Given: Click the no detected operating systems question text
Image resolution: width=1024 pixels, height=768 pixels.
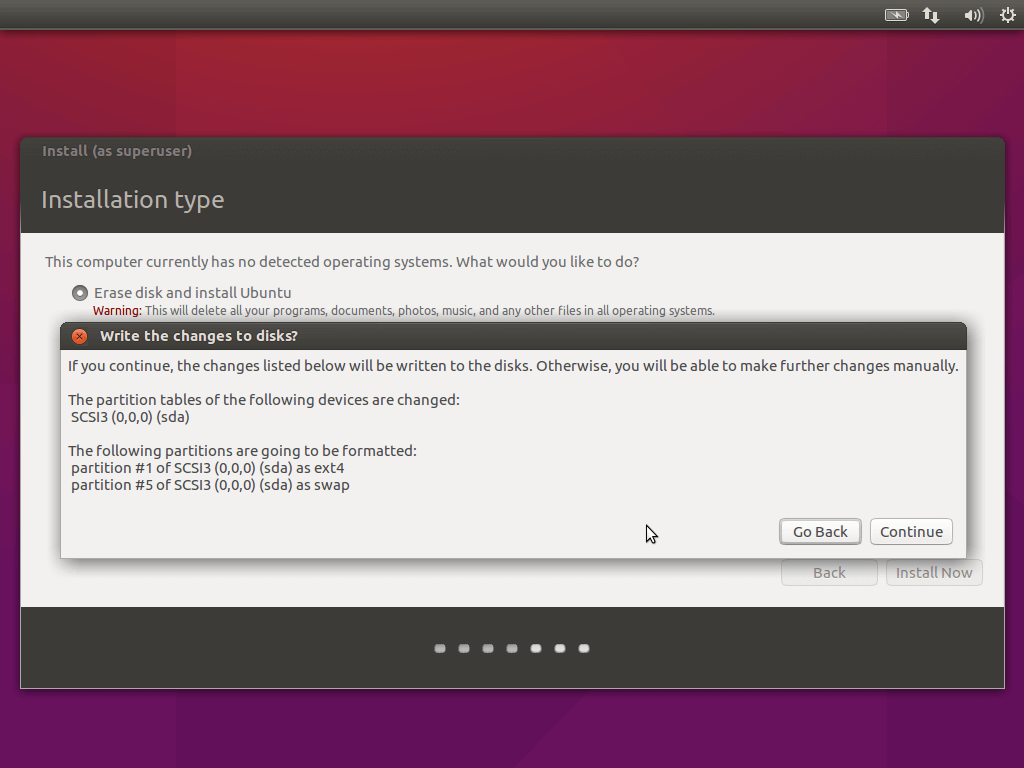Looking at the screenshot, I should click(x=342, y=262).
